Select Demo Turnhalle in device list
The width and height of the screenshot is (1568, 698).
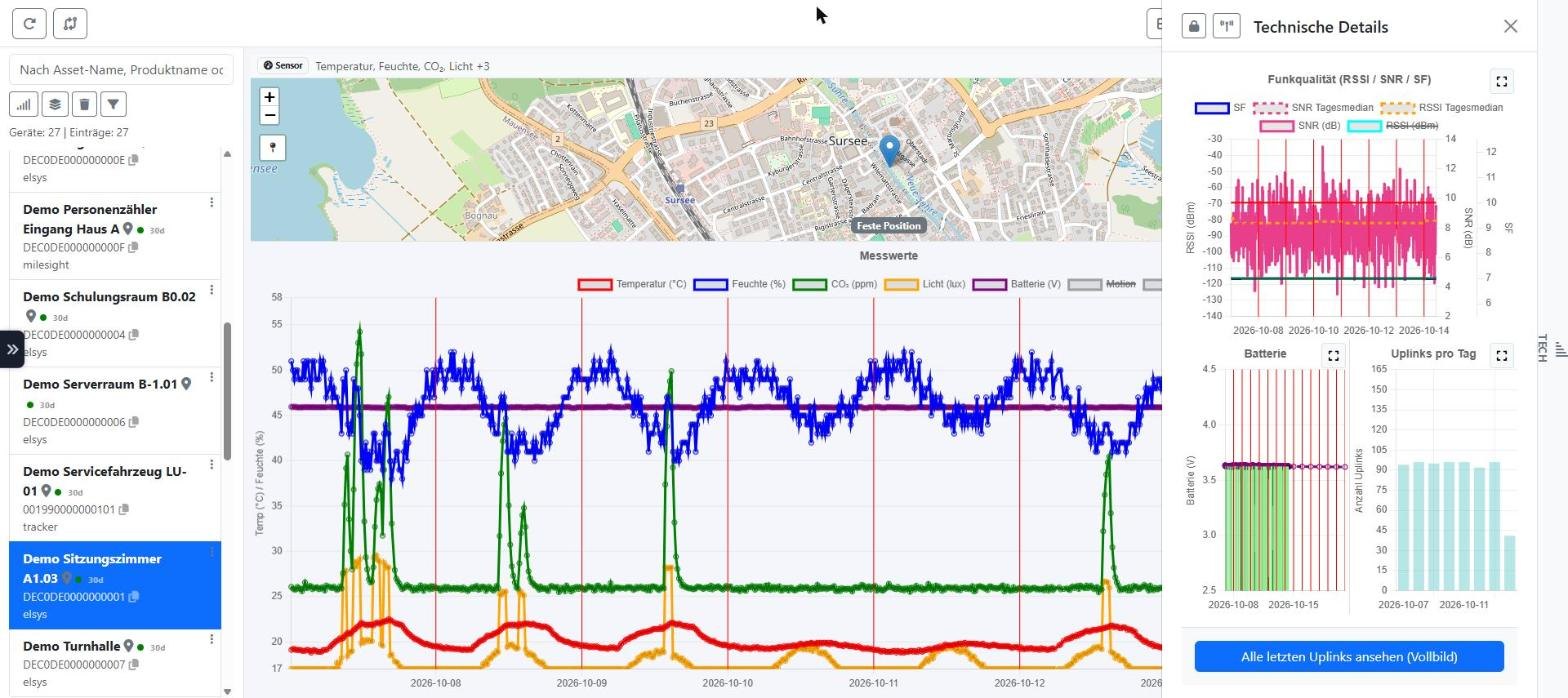point(115,663)
